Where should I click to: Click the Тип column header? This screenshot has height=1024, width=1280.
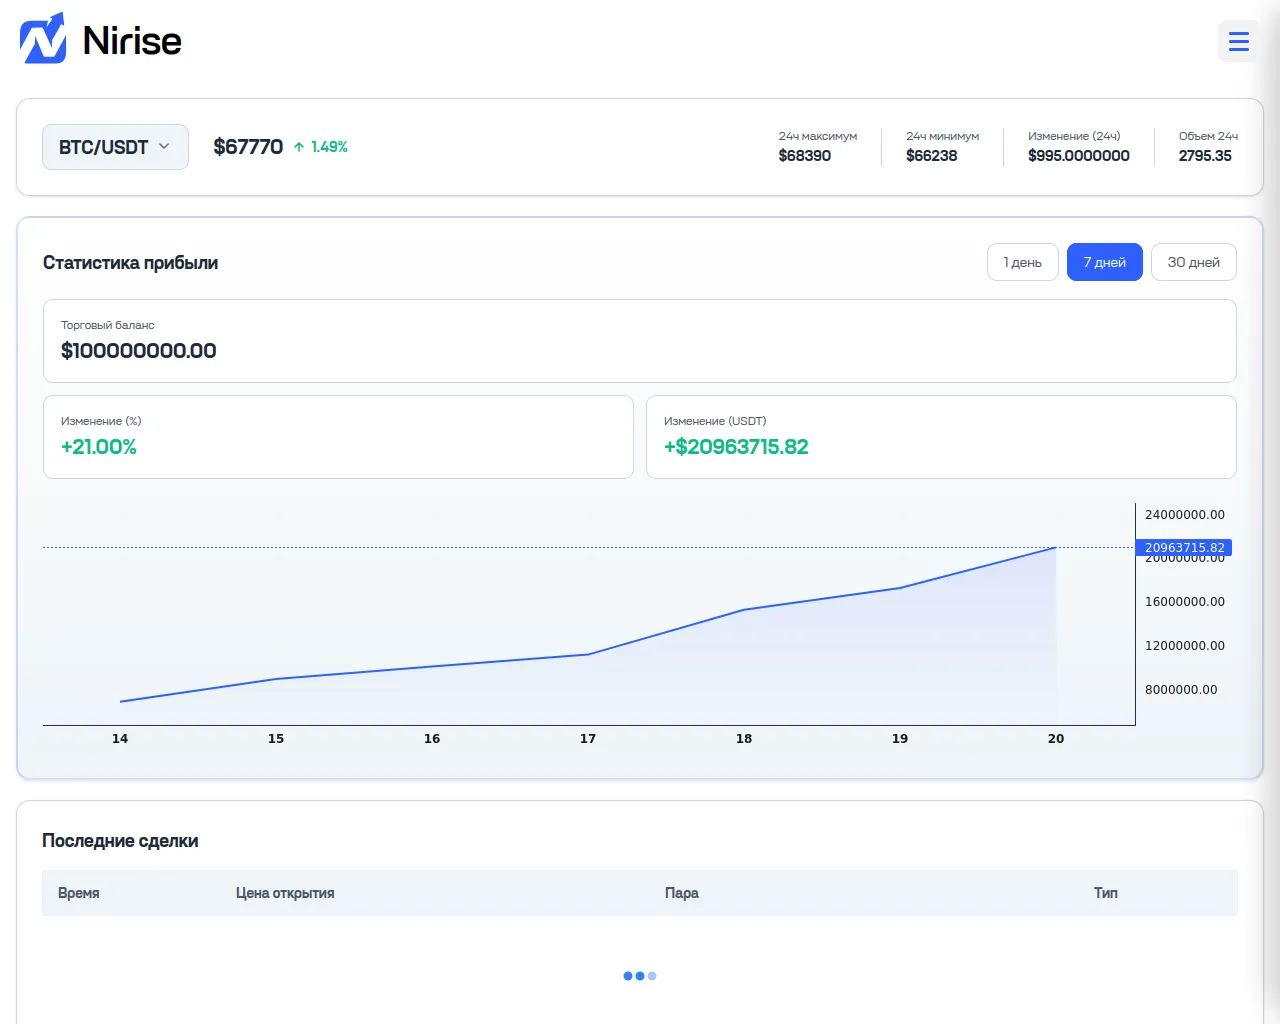[1106, 893]
